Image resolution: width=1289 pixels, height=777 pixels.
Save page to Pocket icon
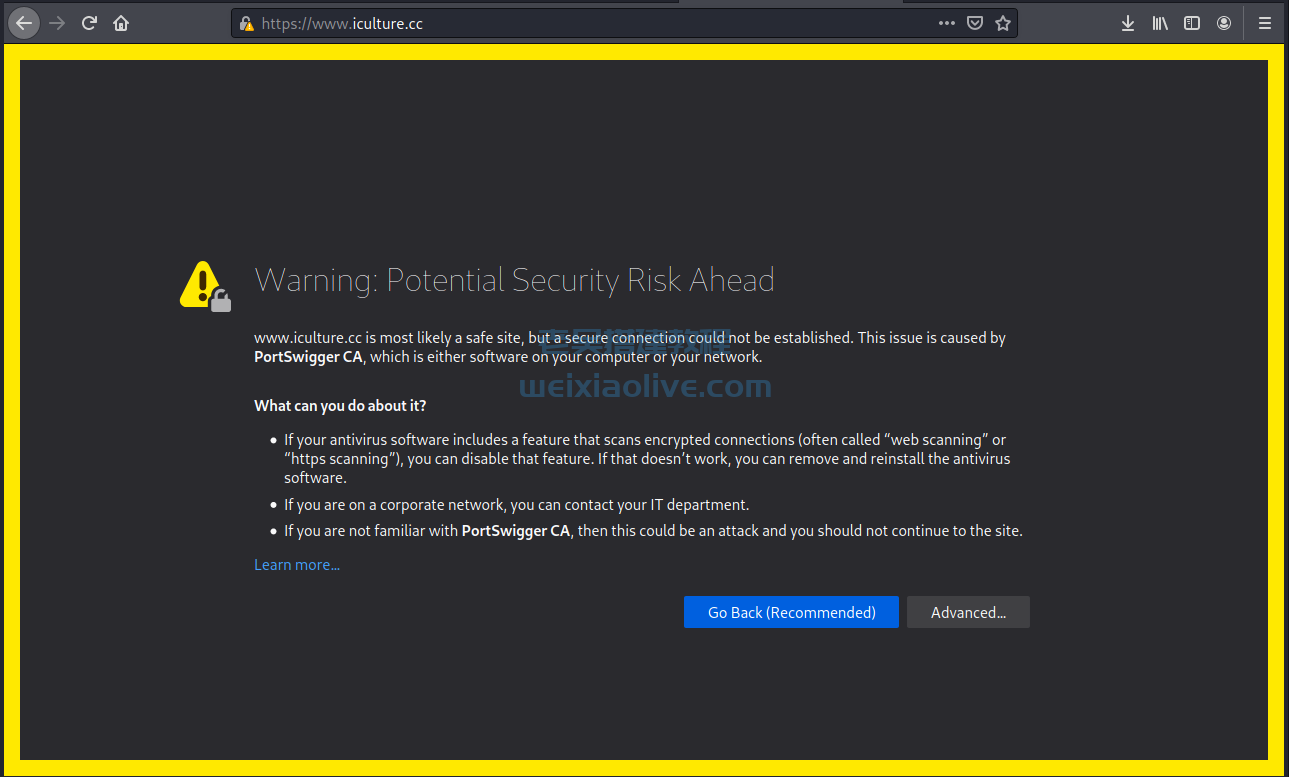974,23
